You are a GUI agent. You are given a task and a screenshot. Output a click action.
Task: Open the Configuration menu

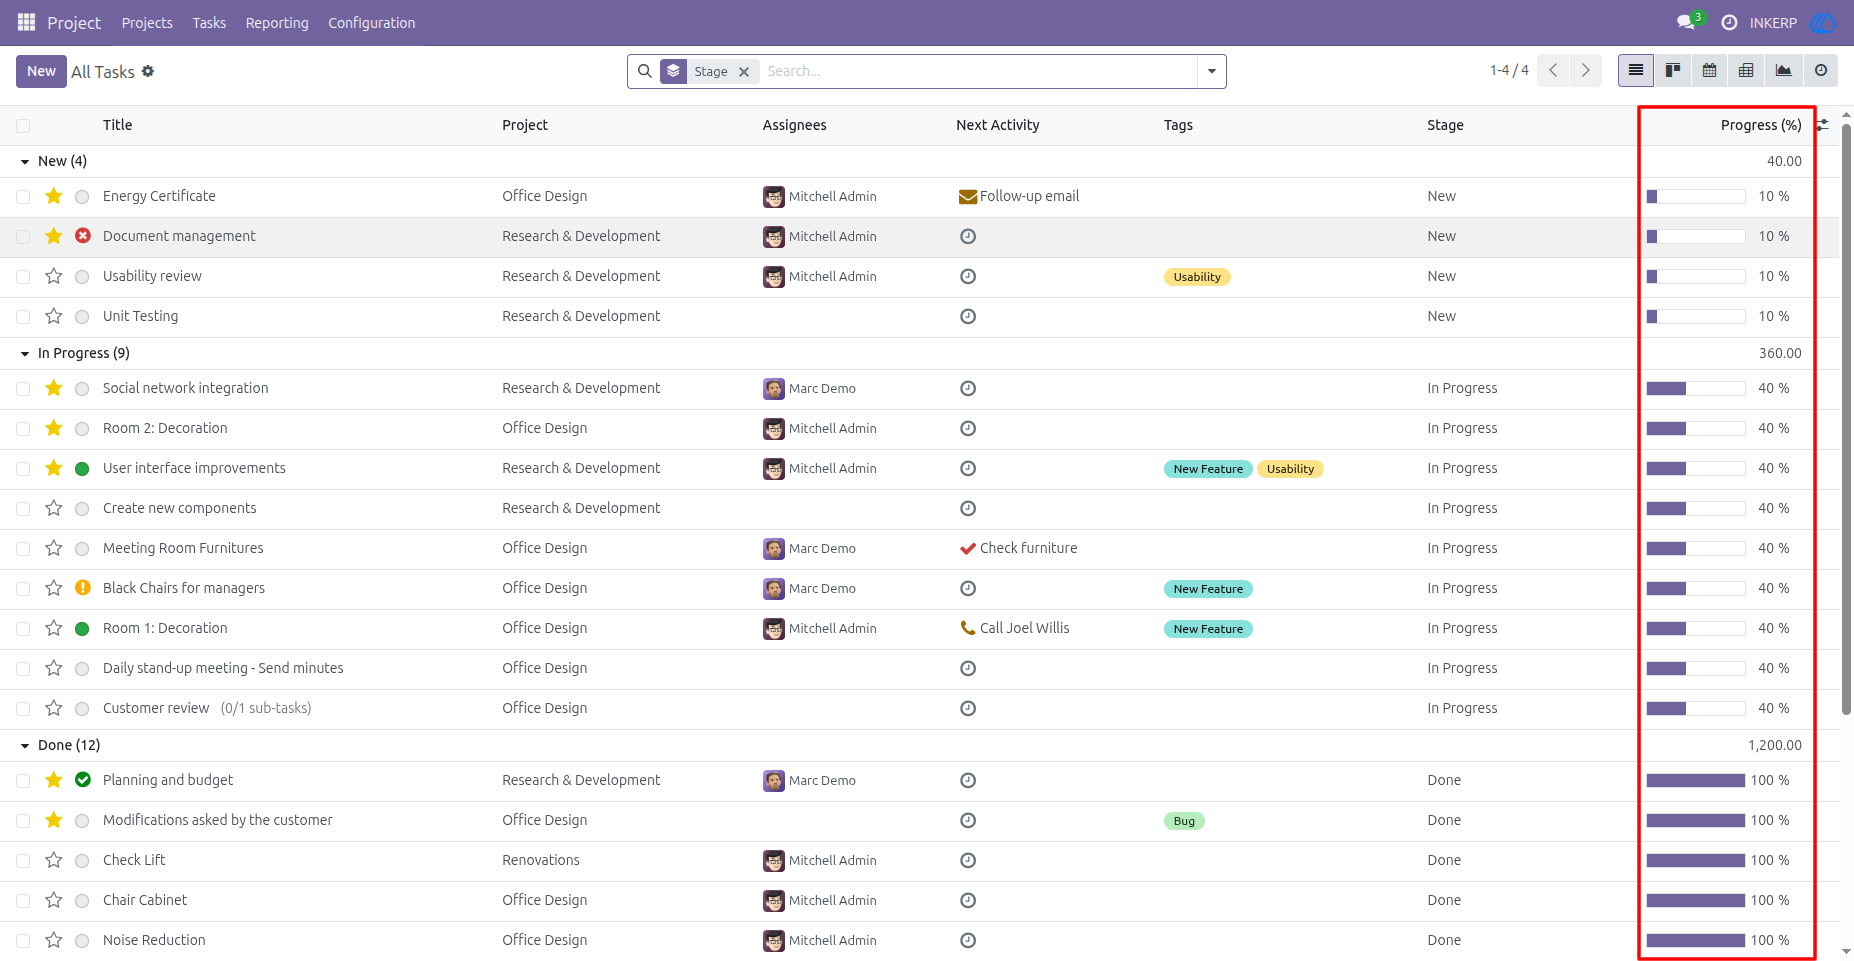[x=371, y=22]
